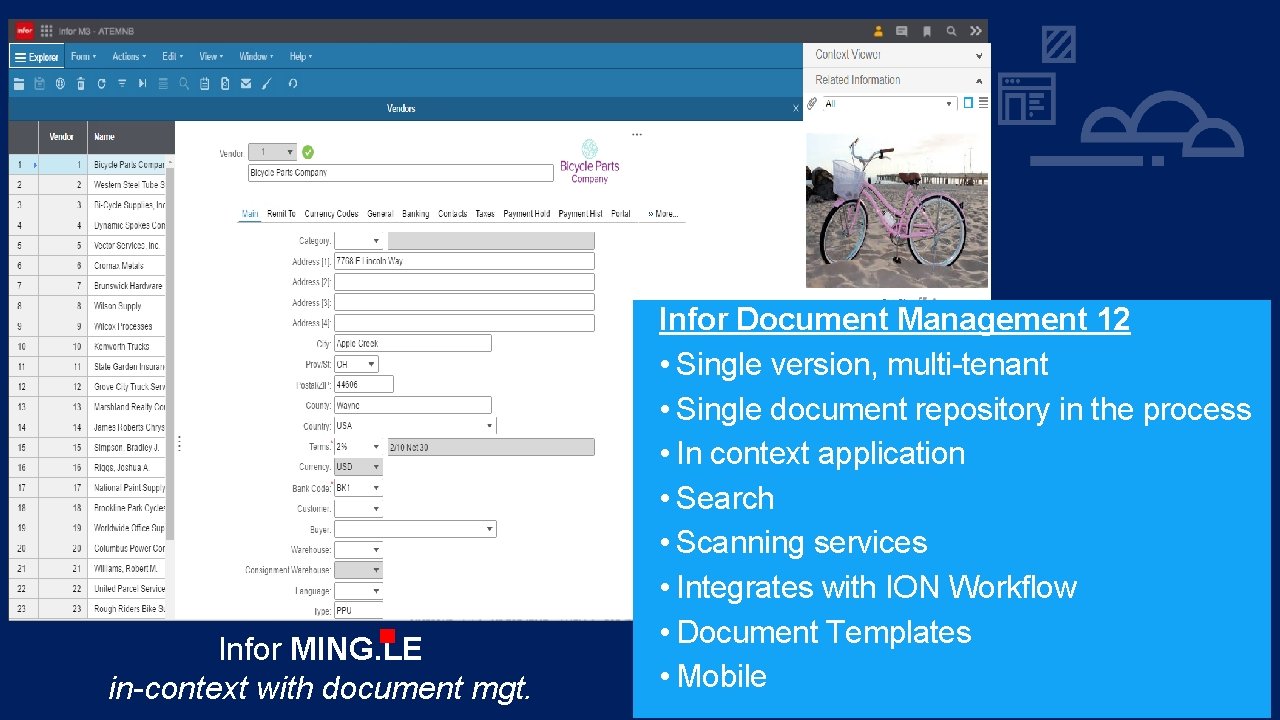Click the envelope mail toolbar icon
Screen dimensions: 1280x720
tap(246, 84)
